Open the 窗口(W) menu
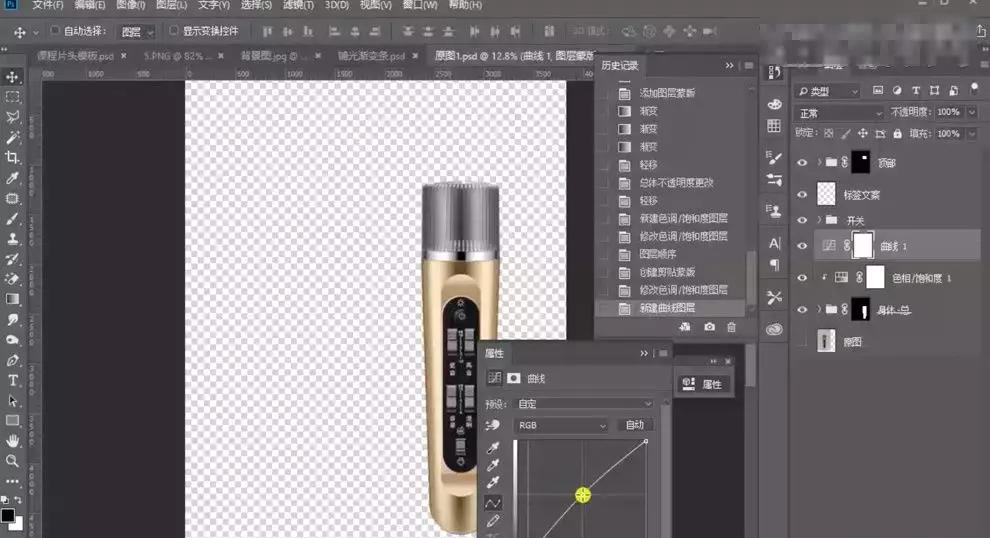The height and width of the screenshot is (538, 990). (420, 5)
